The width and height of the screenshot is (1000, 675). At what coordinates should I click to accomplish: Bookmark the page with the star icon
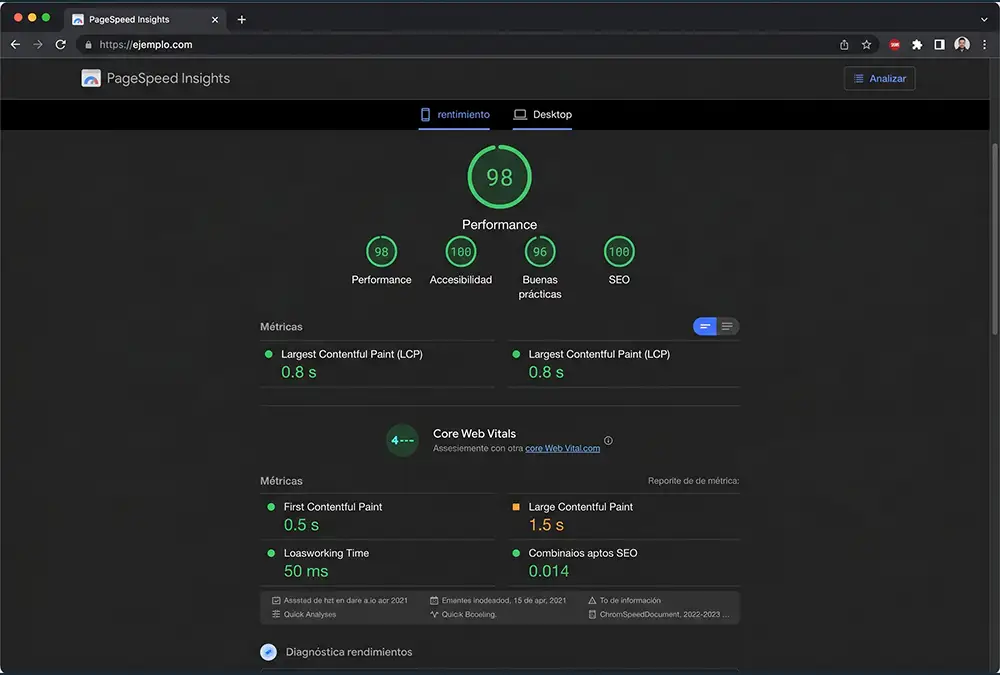(x=866, y=45)
